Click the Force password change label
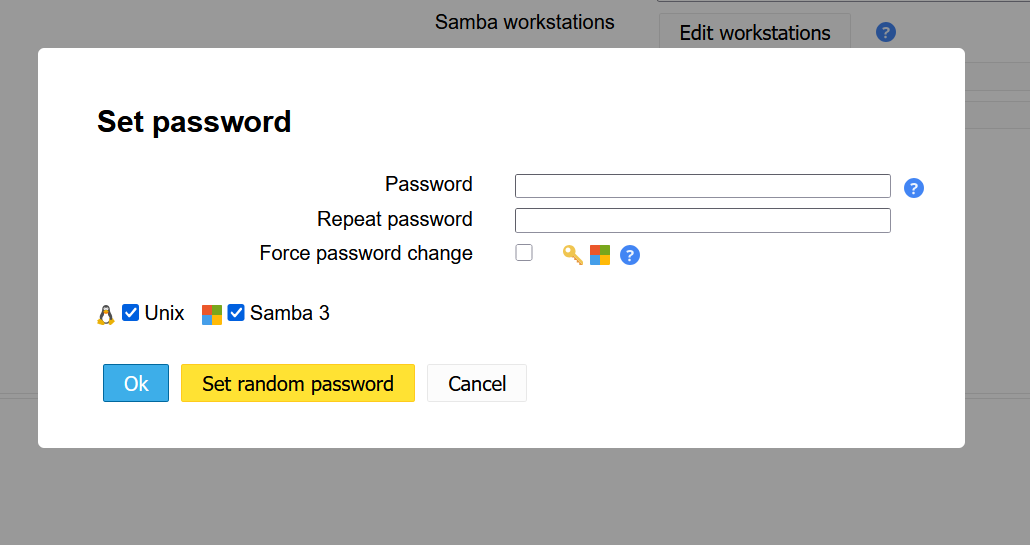1030x545 pixels. [366, 253]
